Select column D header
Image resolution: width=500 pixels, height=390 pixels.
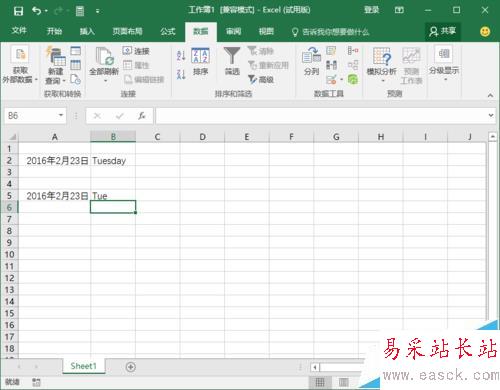[x=202, y=137]
